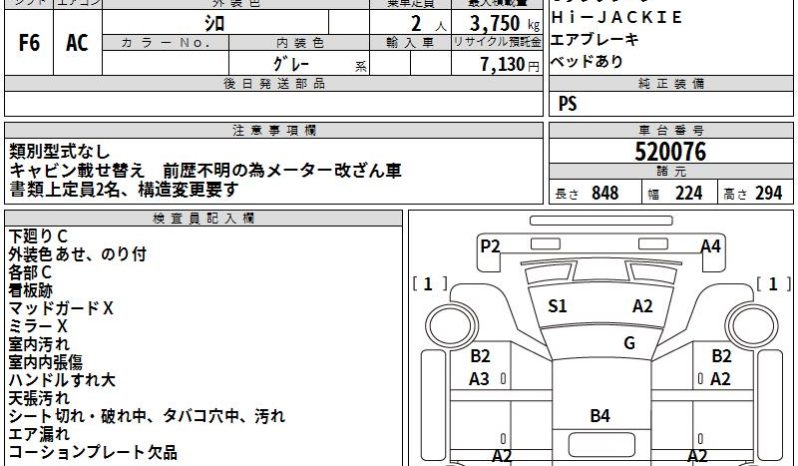This screenshot has width=798, height=466.
Task: Click the 検査員記入欄 section header
Action: pos(203,218)
